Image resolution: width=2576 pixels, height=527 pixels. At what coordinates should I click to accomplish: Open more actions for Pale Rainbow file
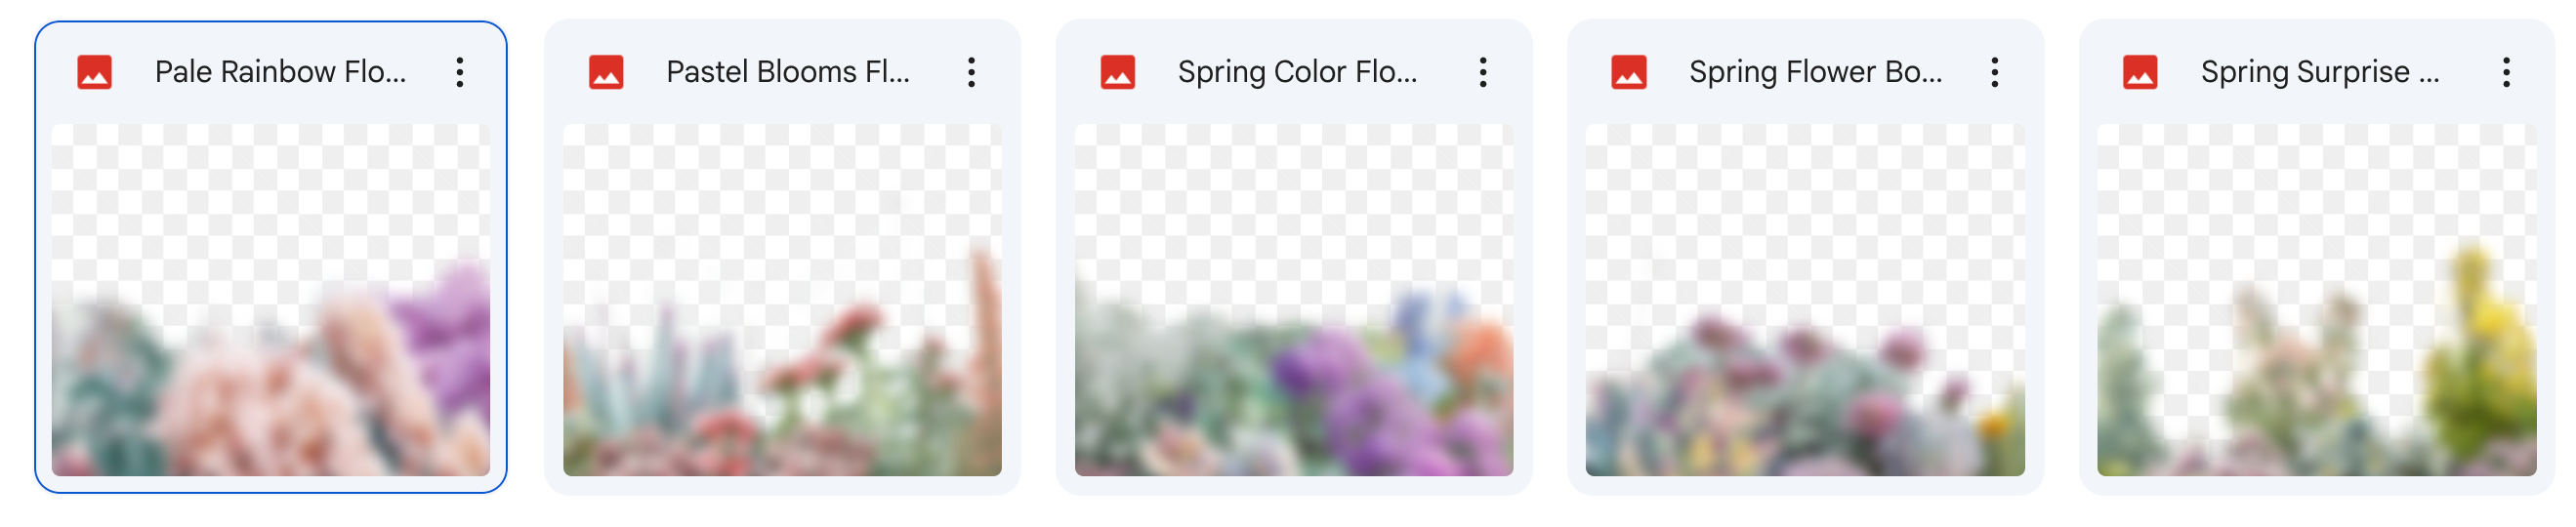tap(460, 72)
